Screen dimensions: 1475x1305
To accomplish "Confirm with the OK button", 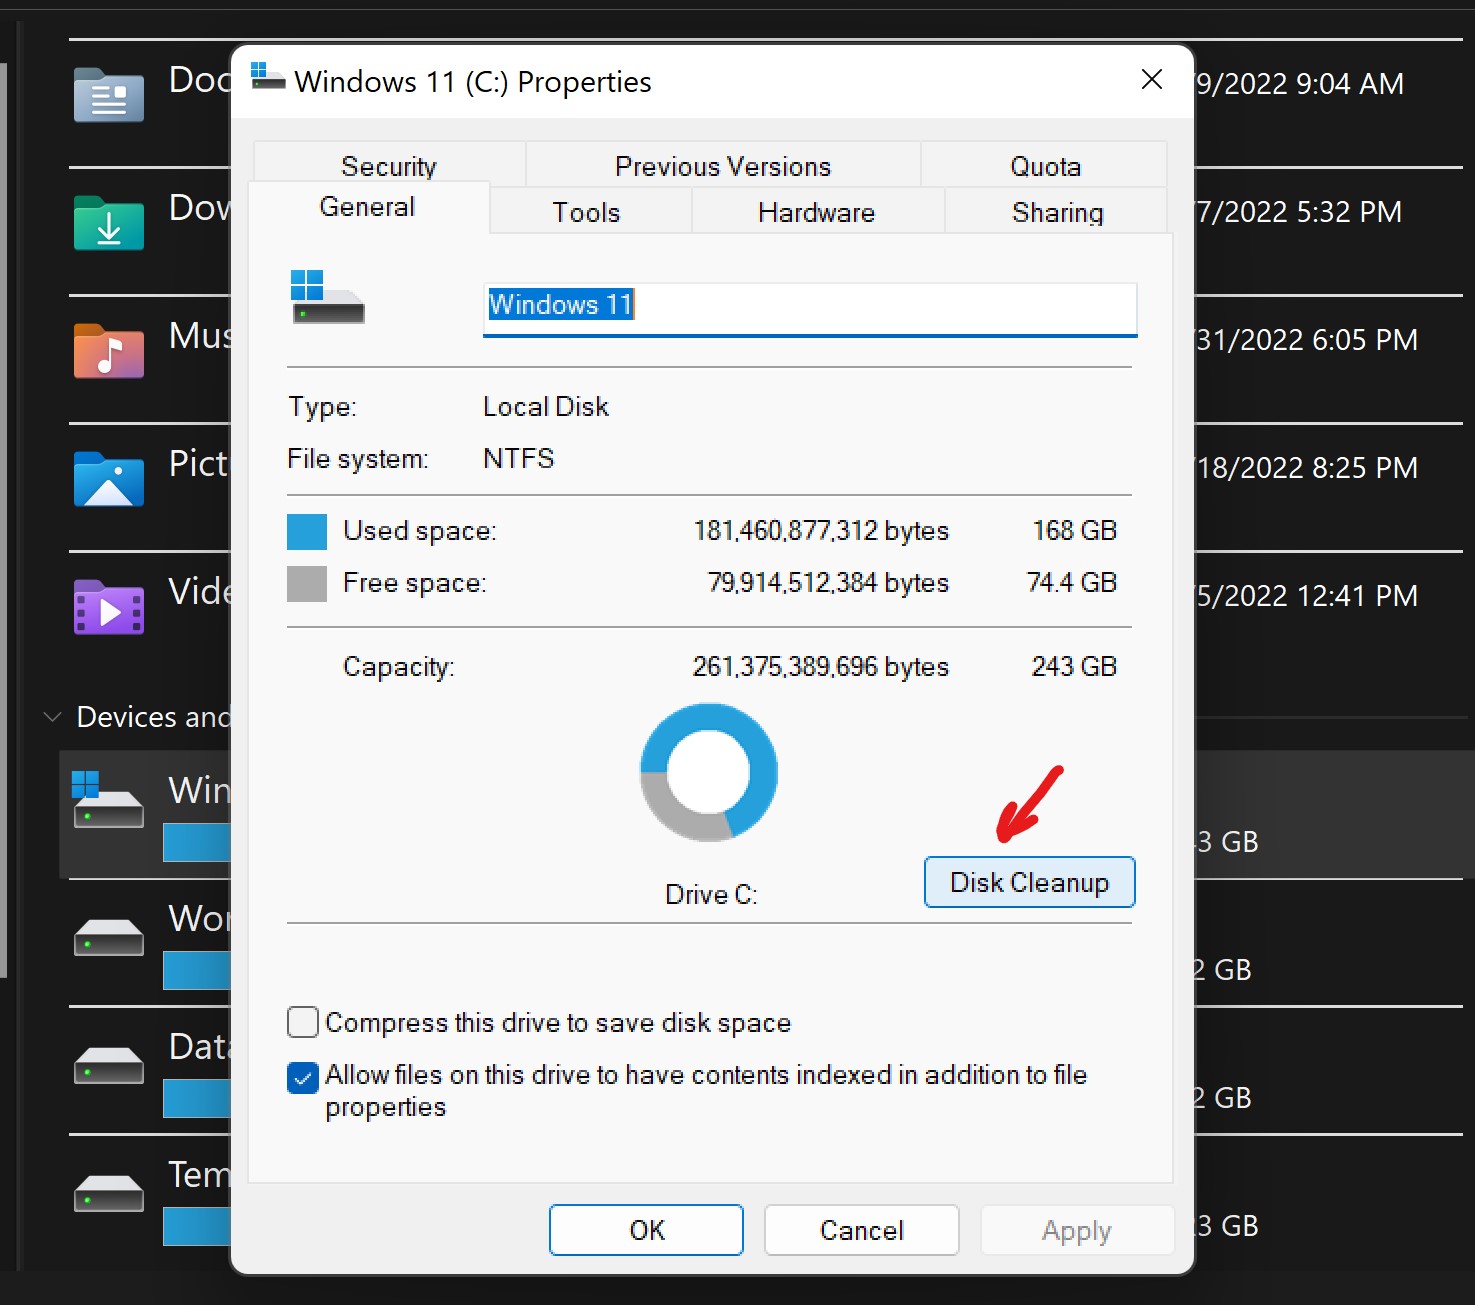I will pos(646,1230).
